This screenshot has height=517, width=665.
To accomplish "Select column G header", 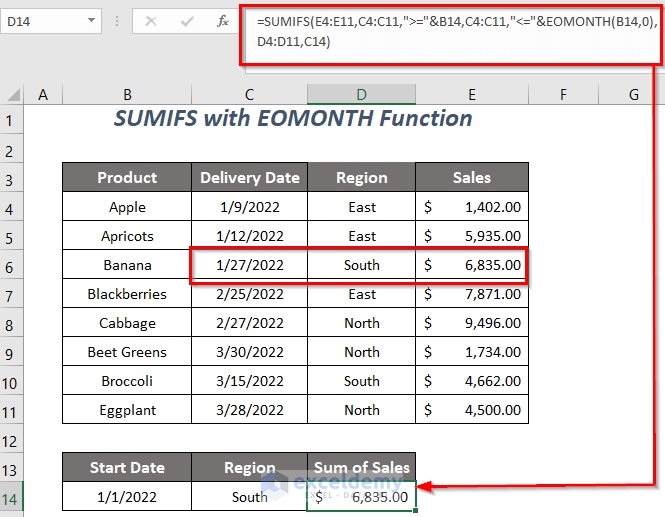I will pyautogui.click(x=633, y=94).
